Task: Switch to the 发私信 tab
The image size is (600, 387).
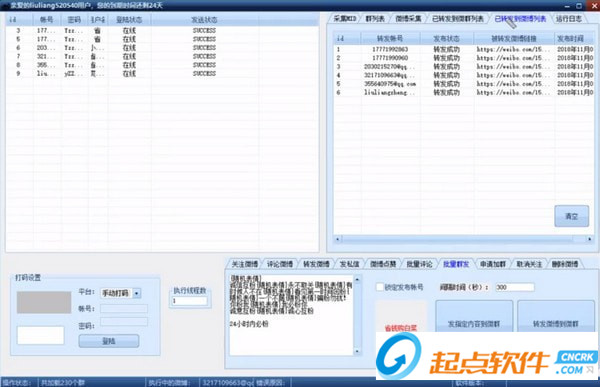Action: [350, 264]
